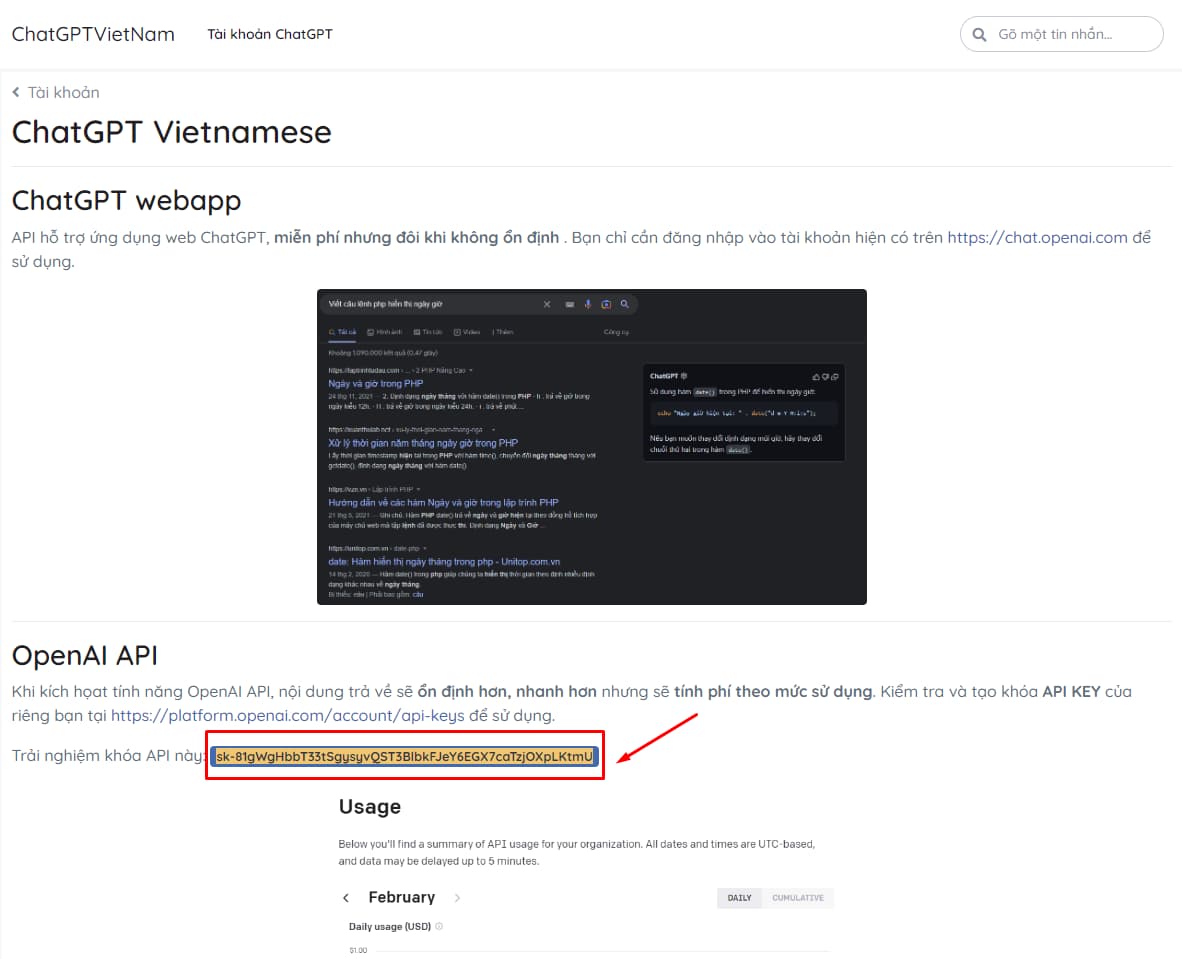Click the ChatGPT Vietnamese page title
The image size is (1182, 959).
point(172,132)
